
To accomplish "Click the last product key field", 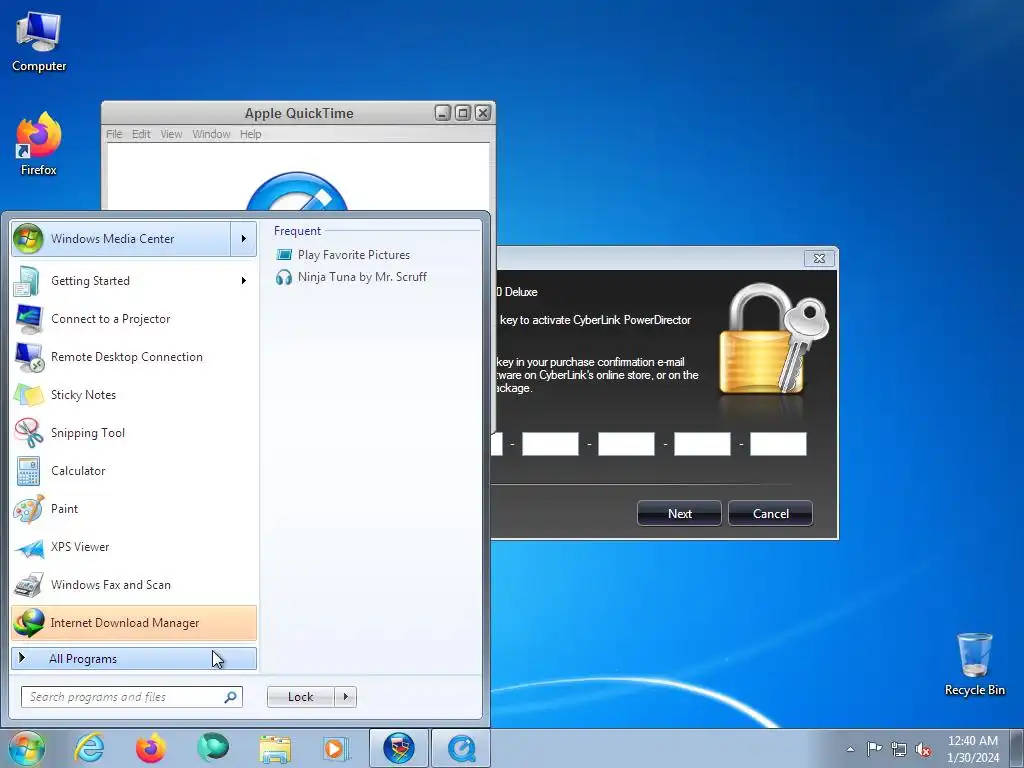I will [778, 444].
